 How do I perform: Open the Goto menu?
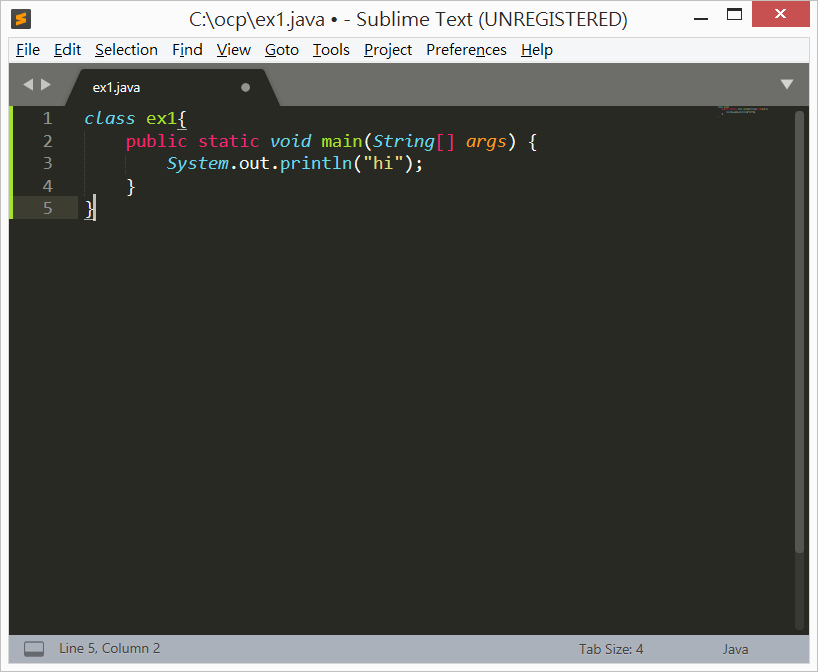coord(281,50)
